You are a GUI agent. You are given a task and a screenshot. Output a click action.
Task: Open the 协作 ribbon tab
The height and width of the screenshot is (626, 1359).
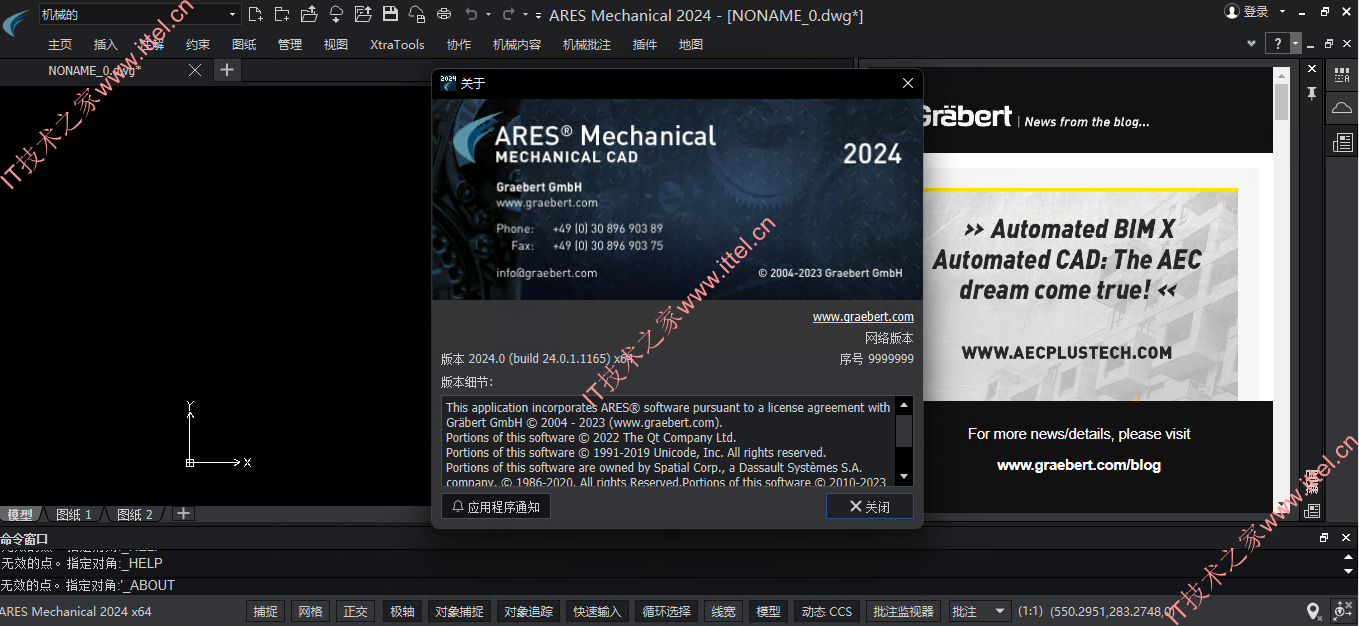459,44
